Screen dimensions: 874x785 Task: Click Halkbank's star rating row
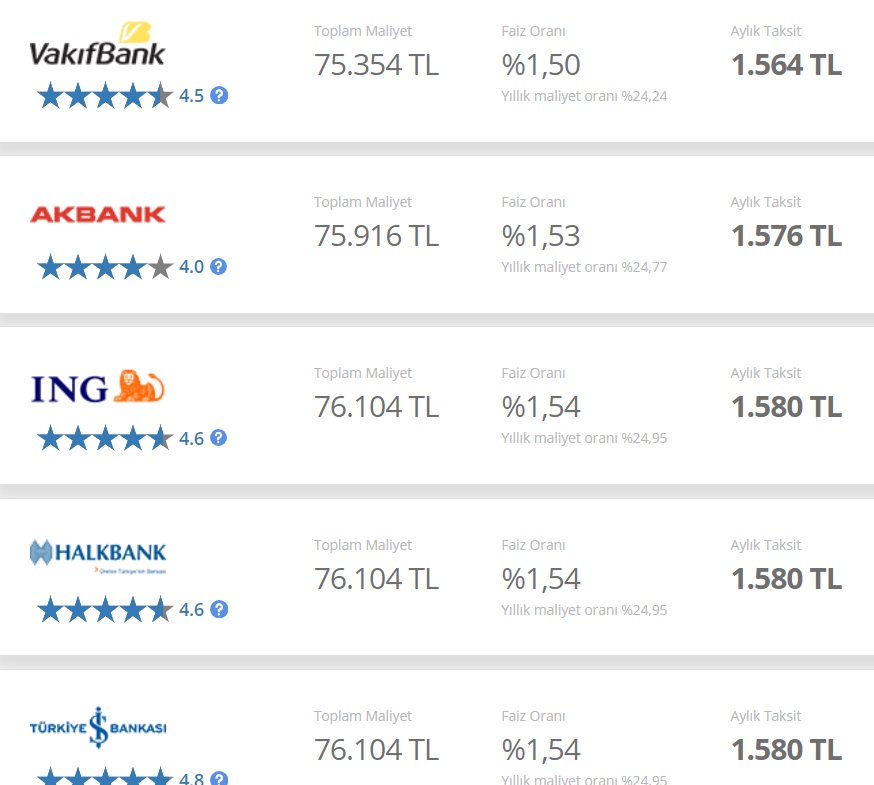(105, 609)
